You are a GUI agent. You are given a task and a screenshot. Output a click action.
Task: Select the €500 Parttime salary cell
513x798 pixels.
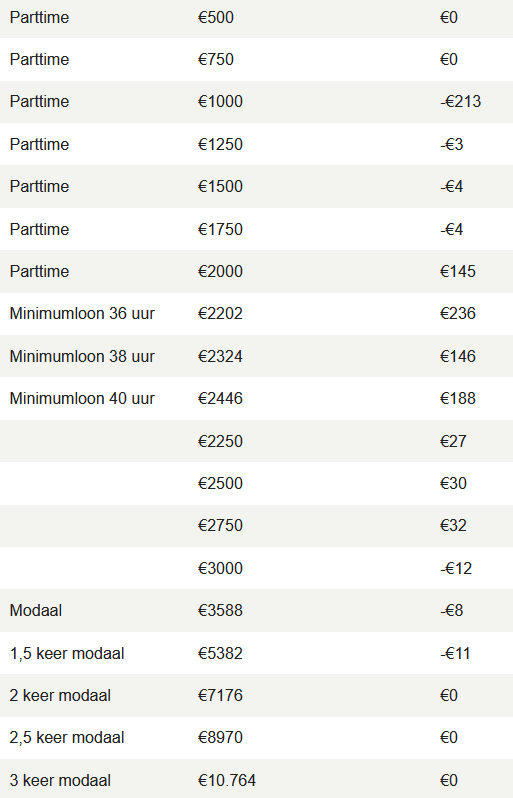click(x=216, y=17)
